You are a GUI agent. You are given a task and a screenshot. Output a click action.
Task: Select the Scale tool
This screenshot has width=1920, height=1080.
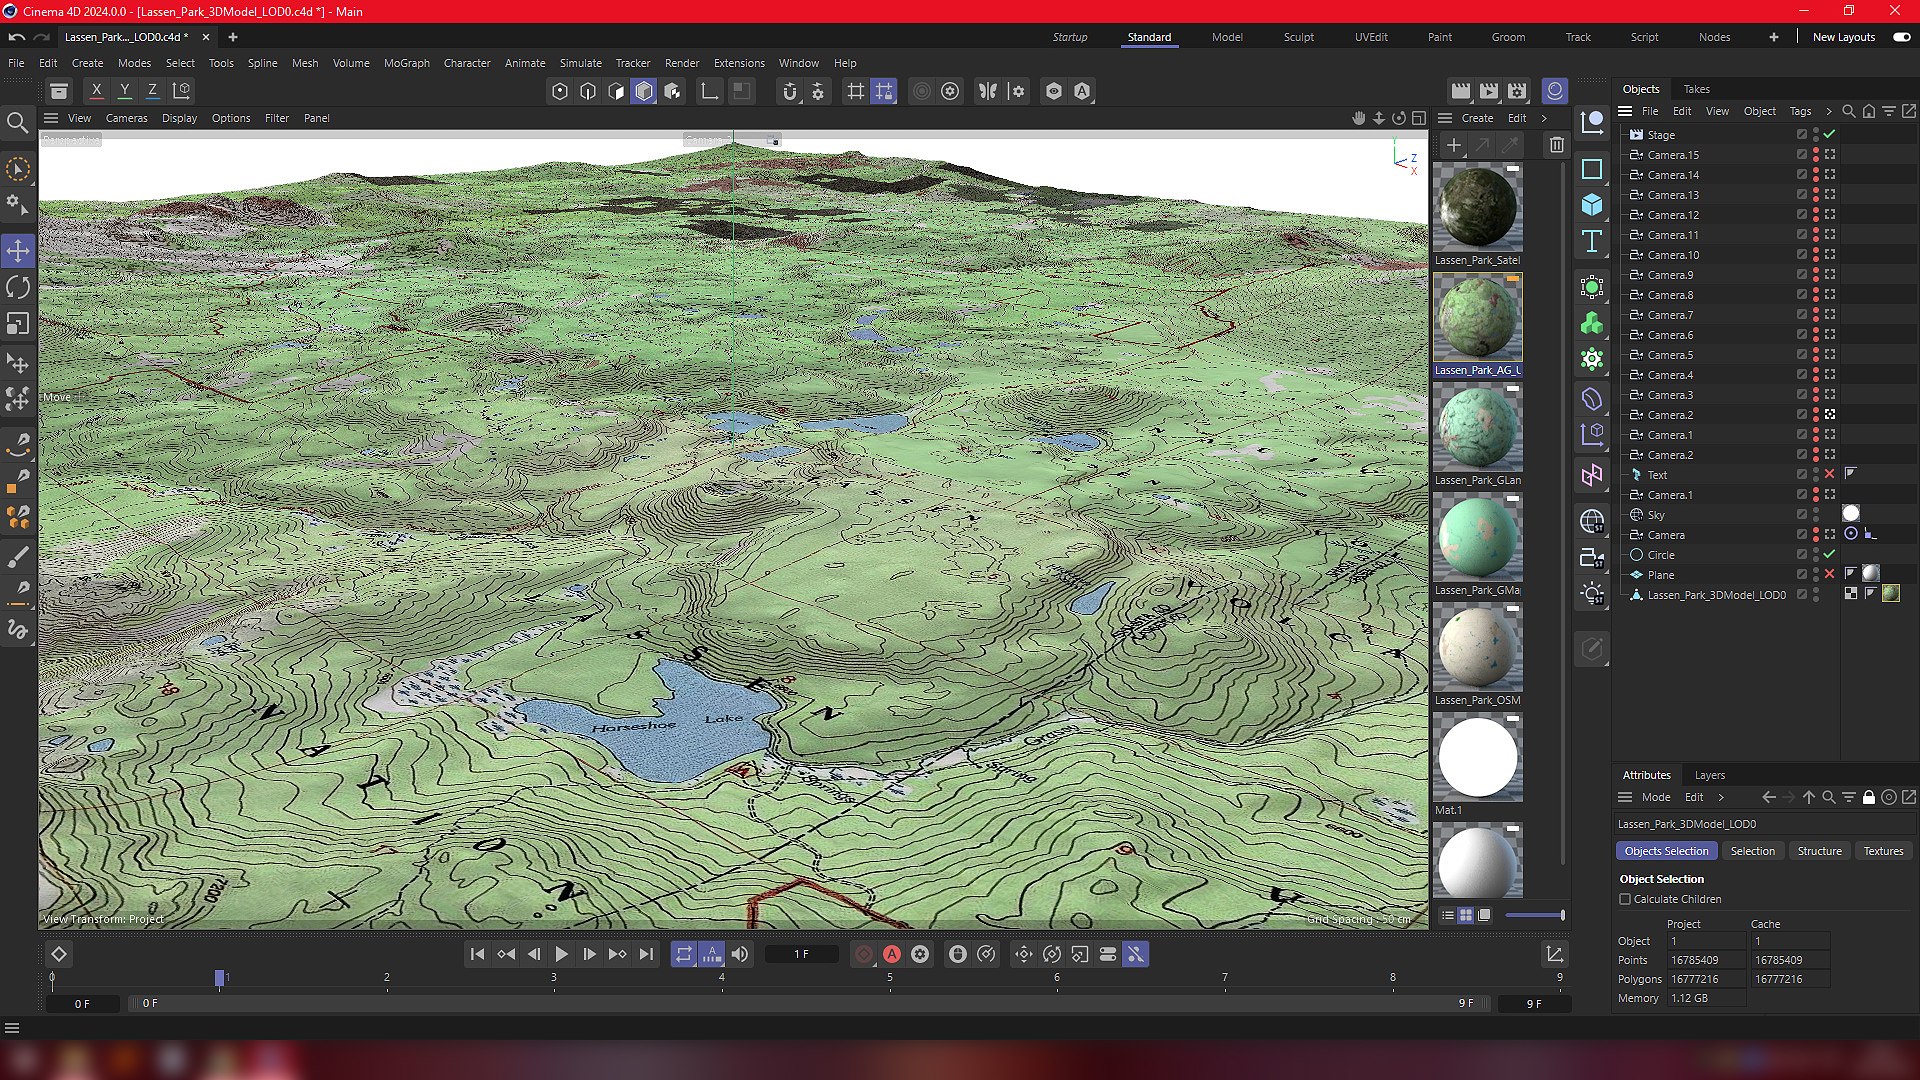click(18, 324)
